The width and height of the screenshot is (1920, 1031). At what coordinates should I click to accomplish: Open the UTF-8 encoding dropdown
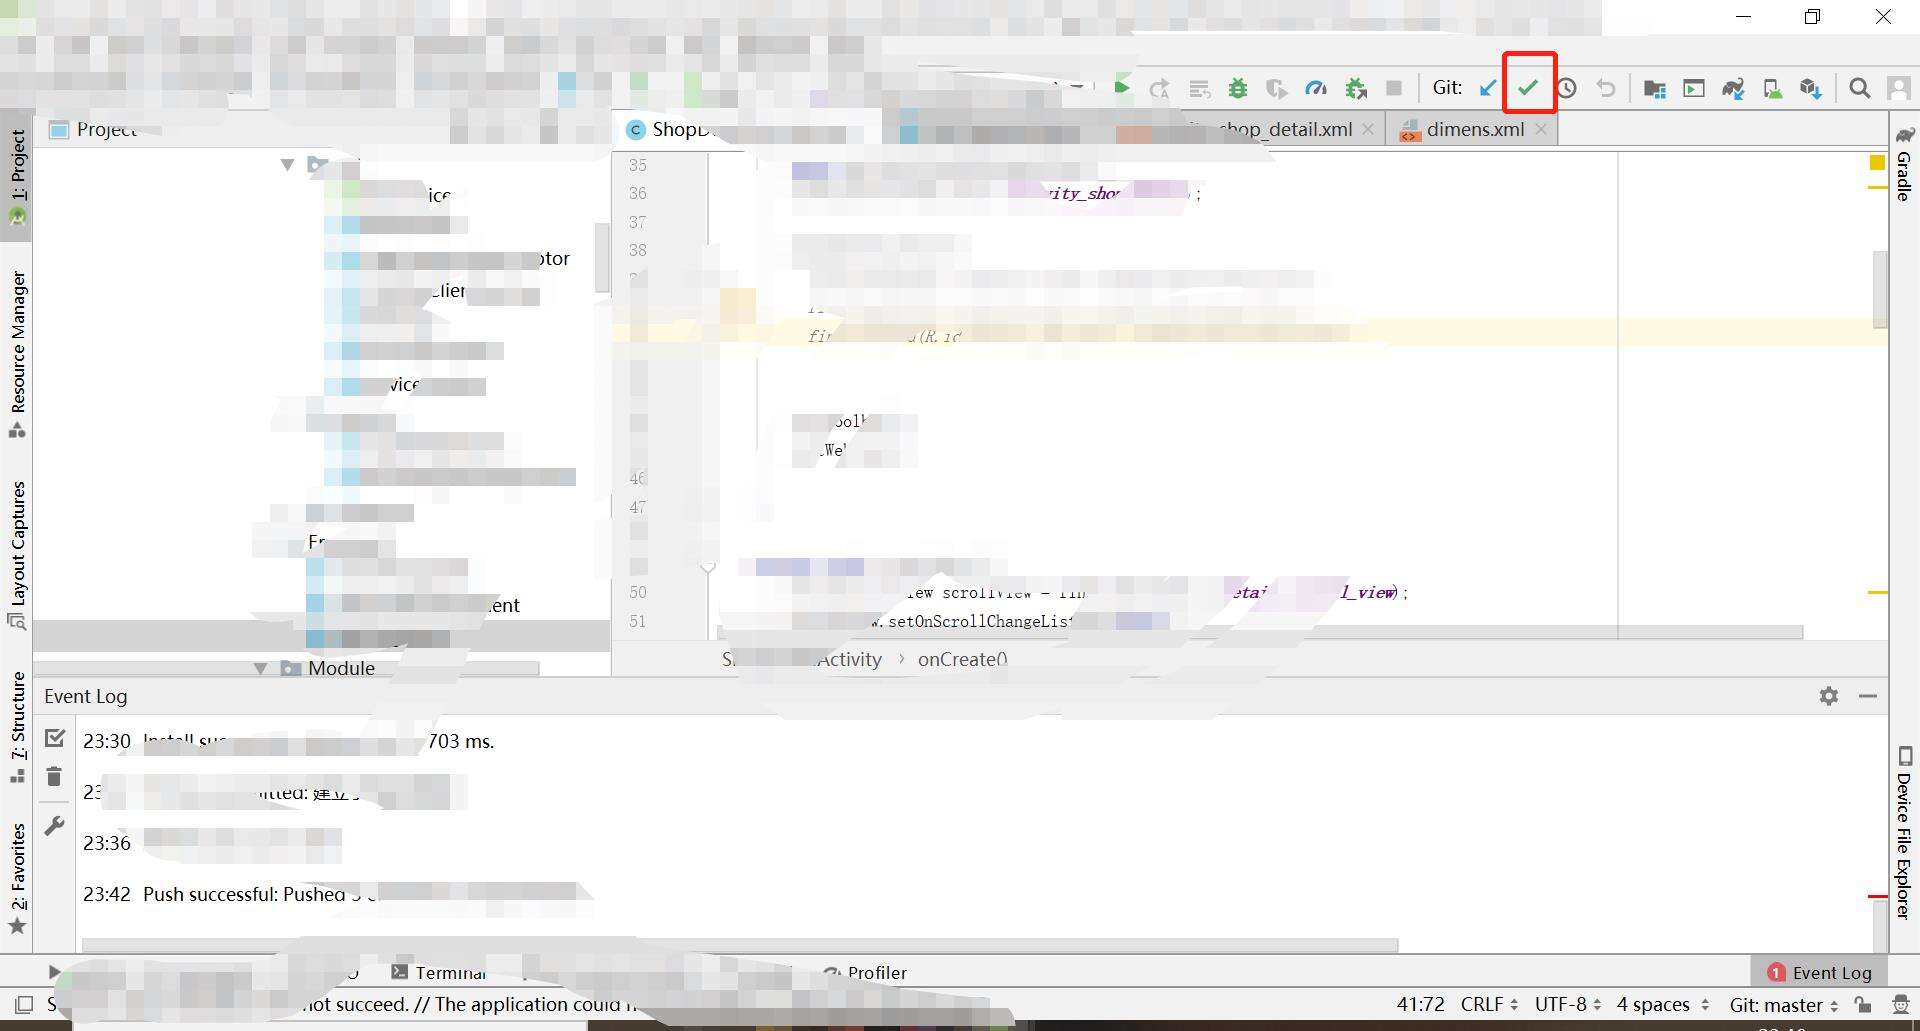[1568, 1004]
